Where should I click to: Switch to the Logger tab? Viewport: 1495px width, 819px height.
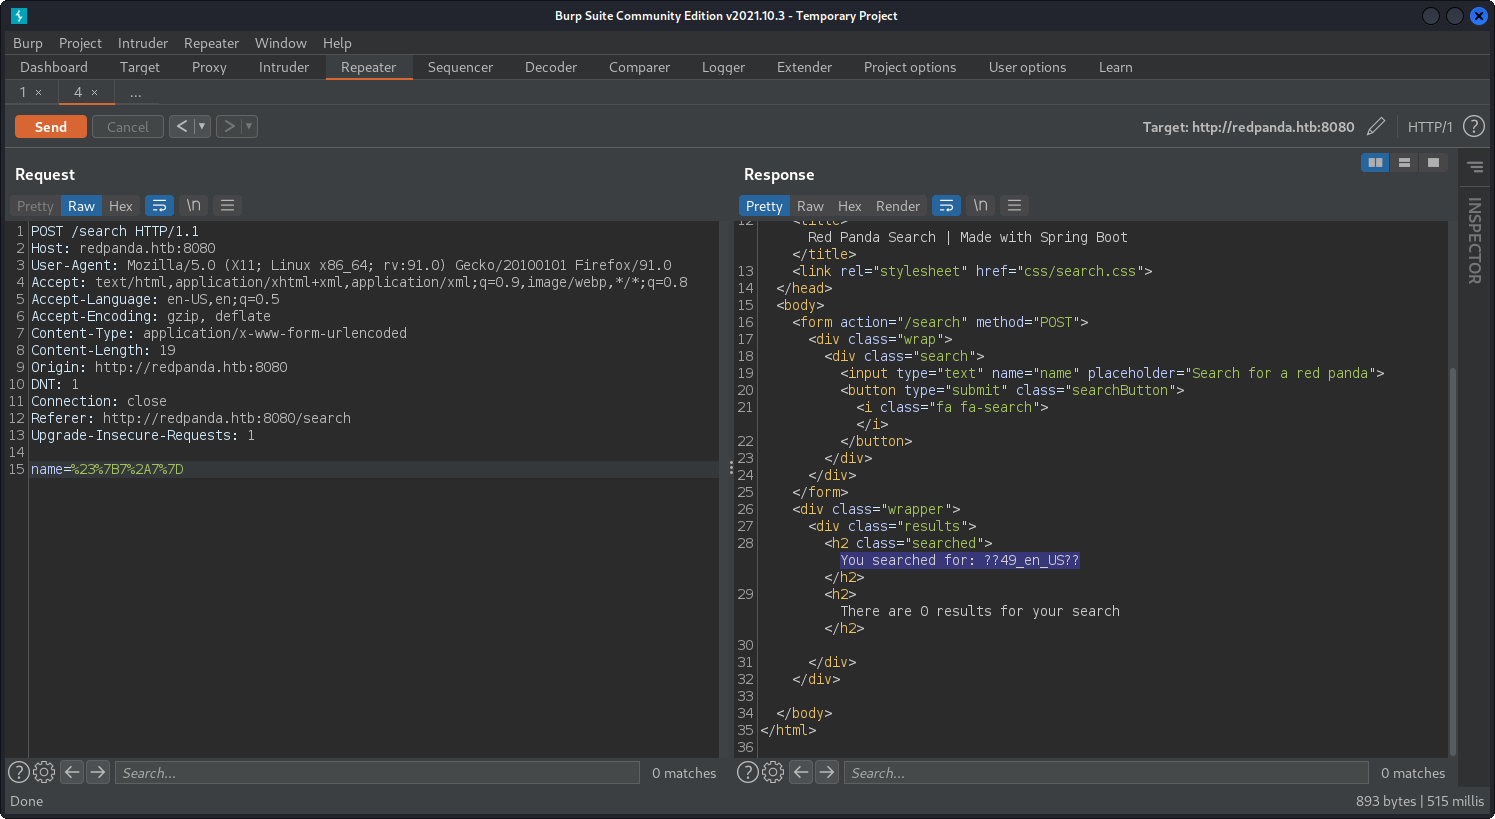[x=723, y=67]
